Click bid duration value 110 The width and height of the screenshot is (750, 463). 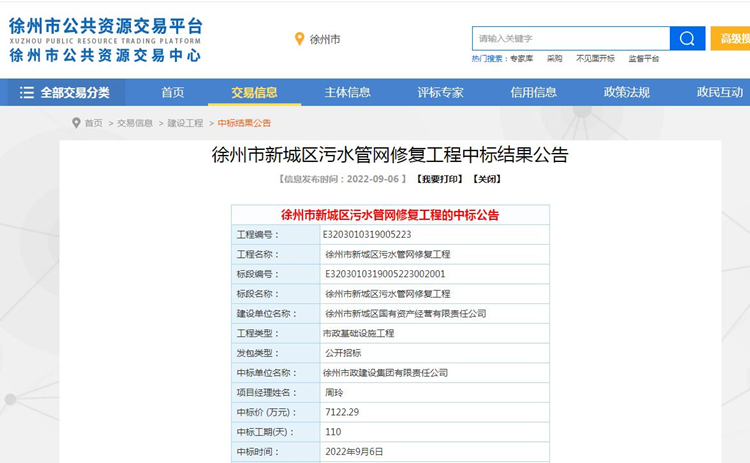(x=333, y=432)
